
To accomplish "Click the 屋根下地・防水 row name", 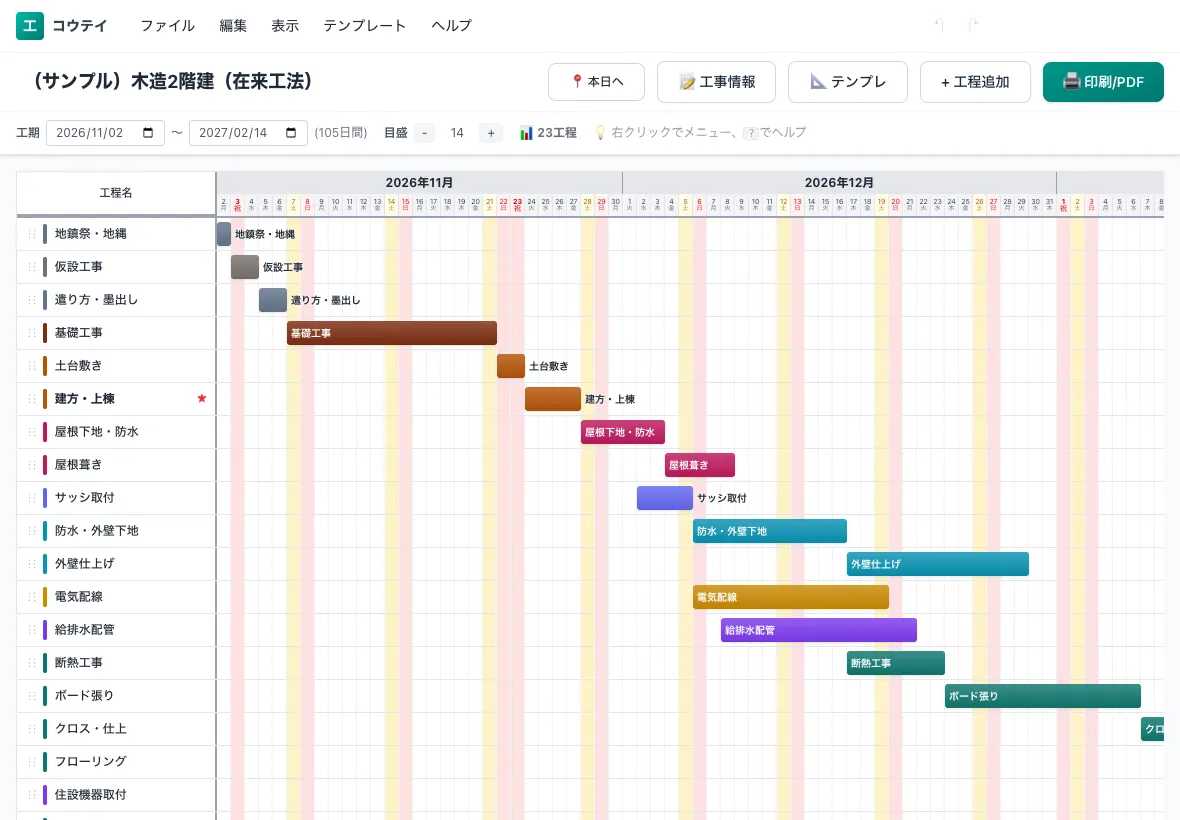I will [x=96, y=432].
